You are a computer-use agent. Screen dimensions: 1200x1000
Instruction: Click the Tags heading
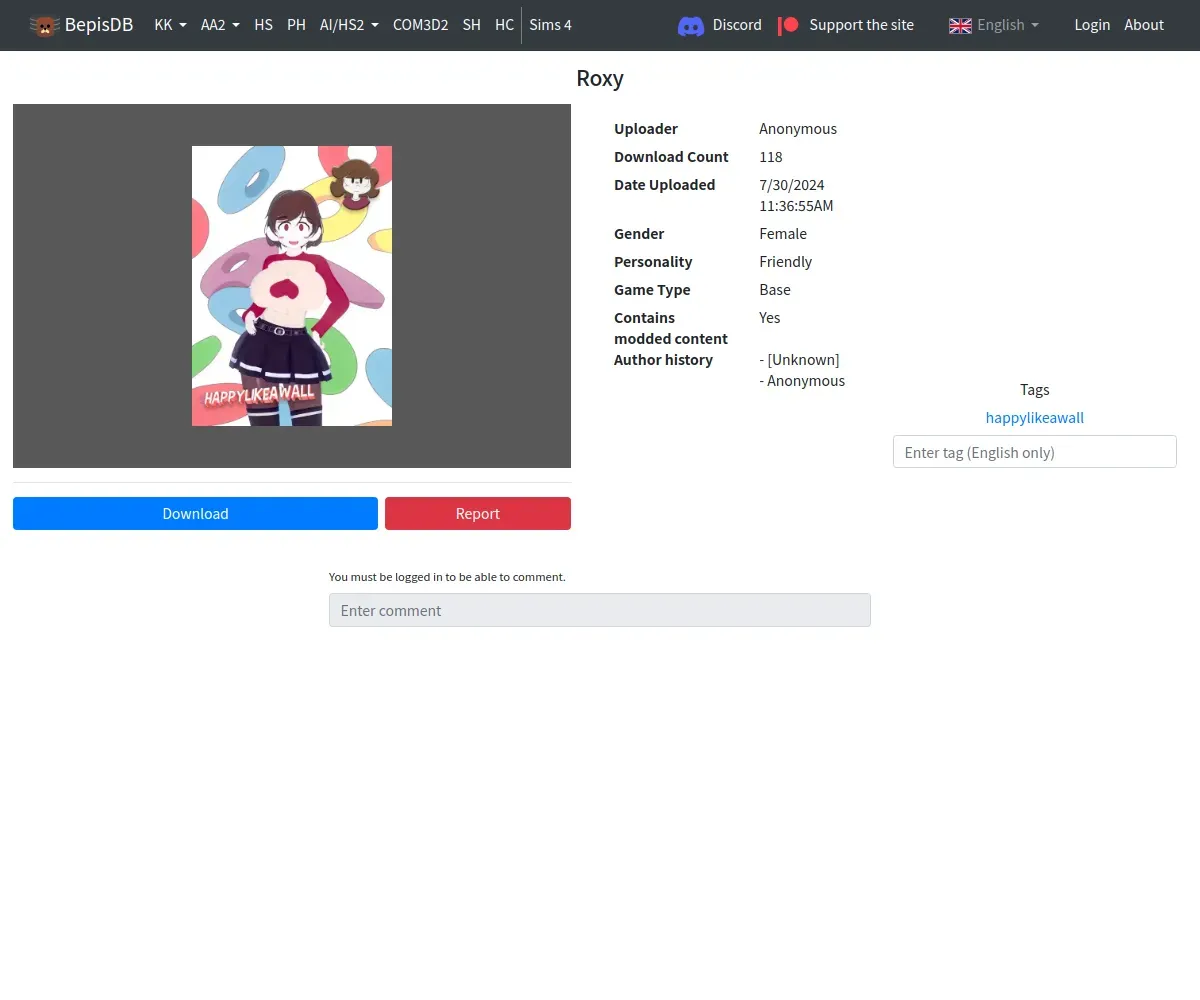click(1035, 390)
